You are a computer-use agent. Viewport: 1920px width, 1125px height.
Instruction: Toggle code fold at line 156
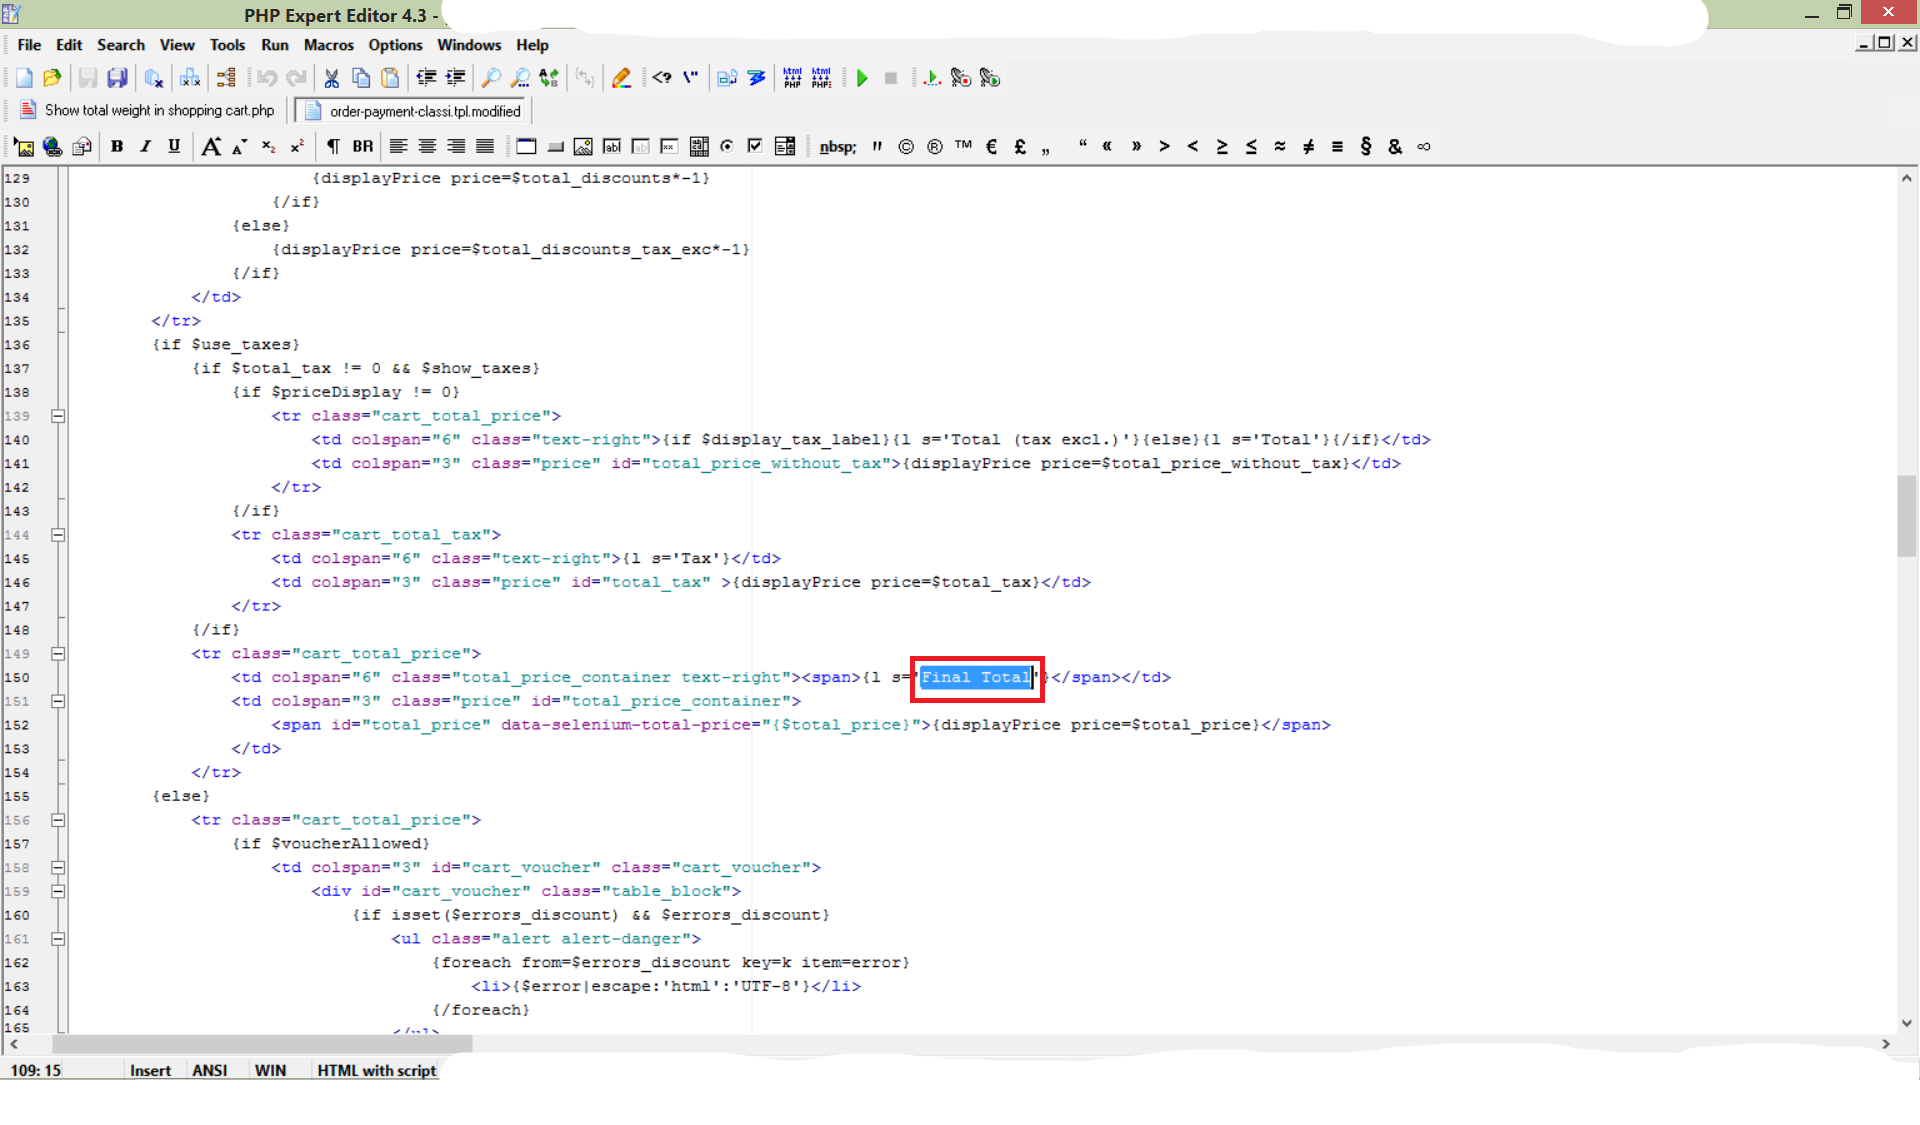pyautogui.click(x=58, y=820)
